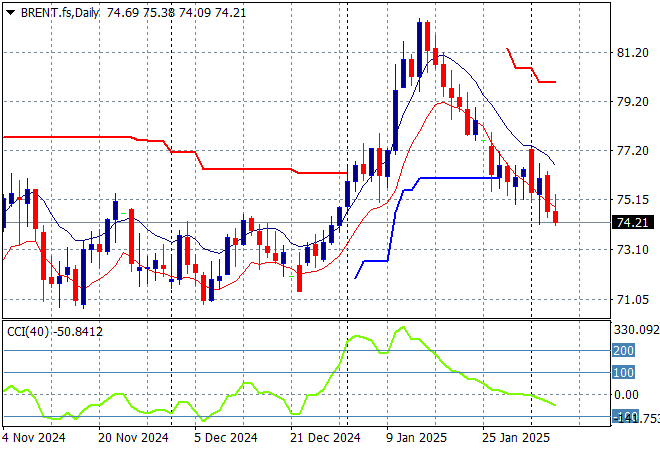Click the 71.05 price axis label
The width and height of the screenshot is (660, 450).
coord(632,299)
